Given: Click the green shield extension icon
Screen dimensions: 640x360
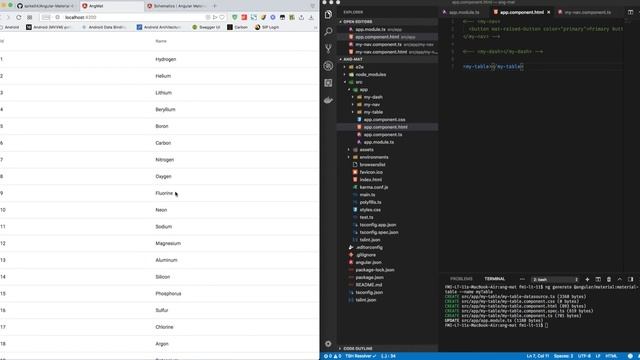Looking at the screenshot, I should click(234, 18).
